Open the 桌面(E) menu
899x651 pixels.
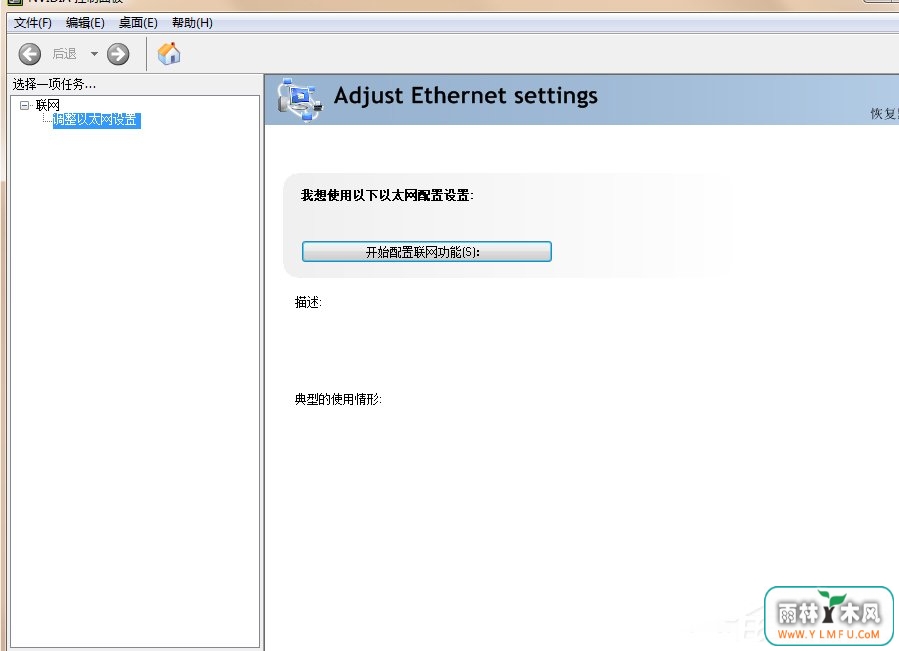coord(138,23)
